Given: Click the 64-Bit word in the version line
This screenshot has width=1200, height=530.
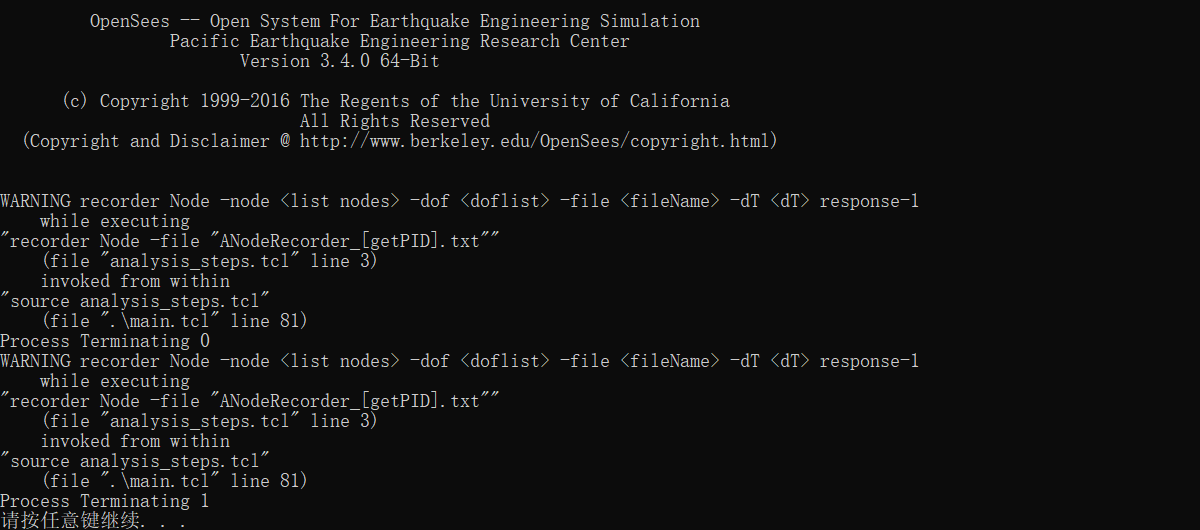Looking at the screenshot, I should coord(410,61).
